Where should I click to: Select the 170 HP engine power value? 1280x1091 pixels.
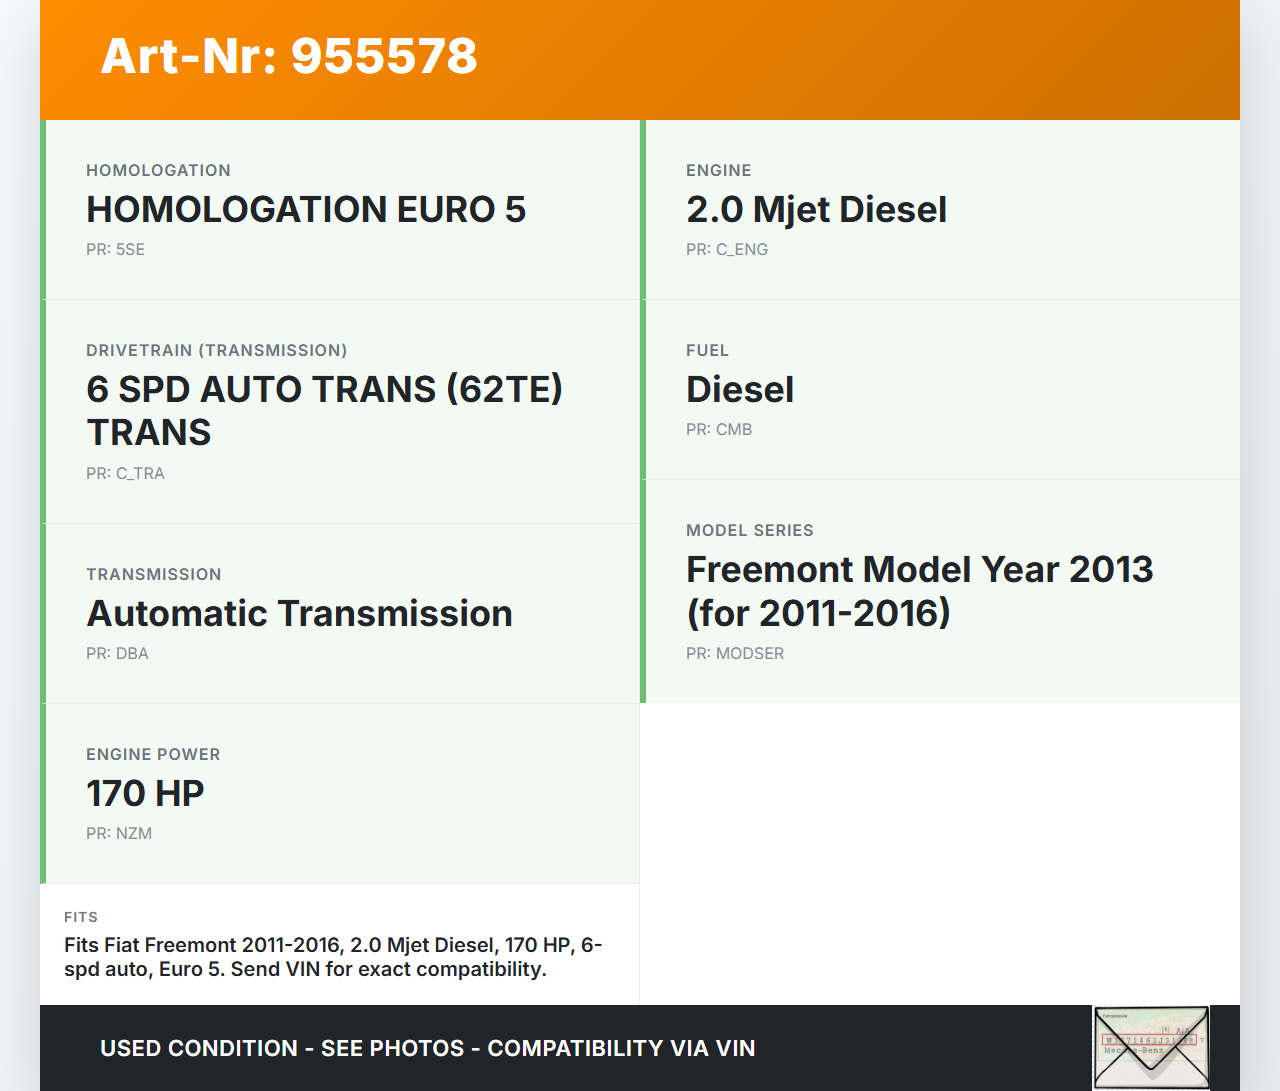145,794
